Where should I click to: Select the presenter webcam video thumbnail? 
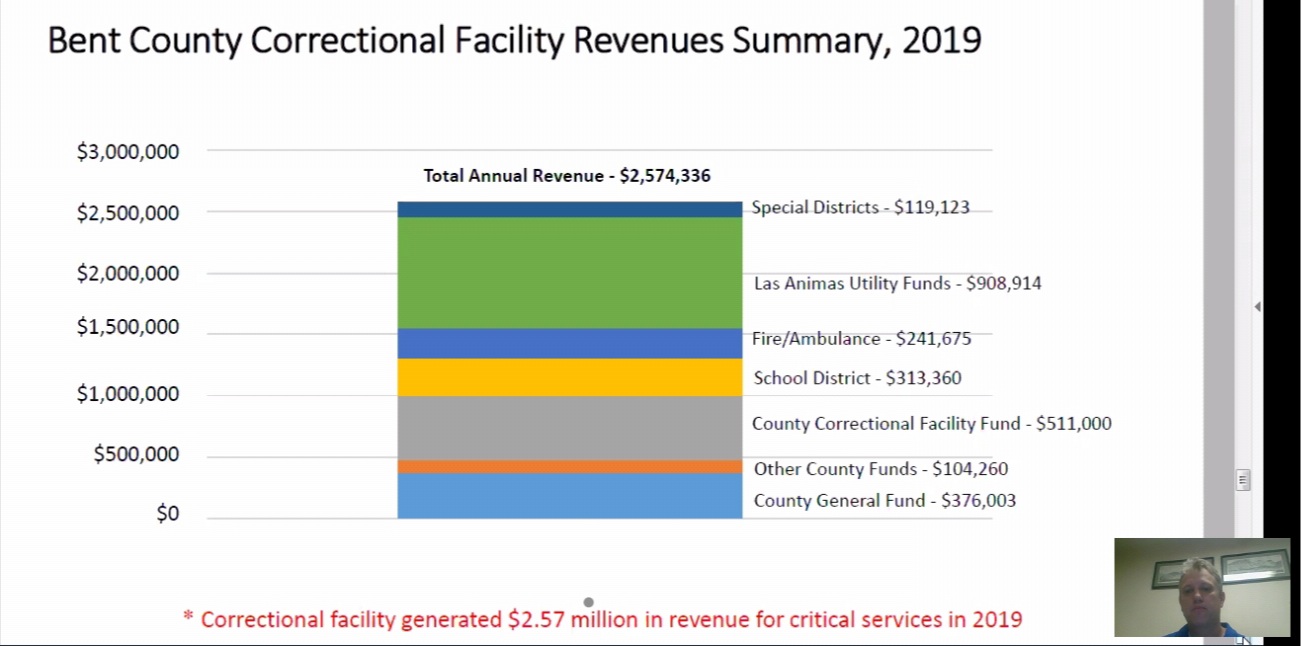(x=1201, y=587)
